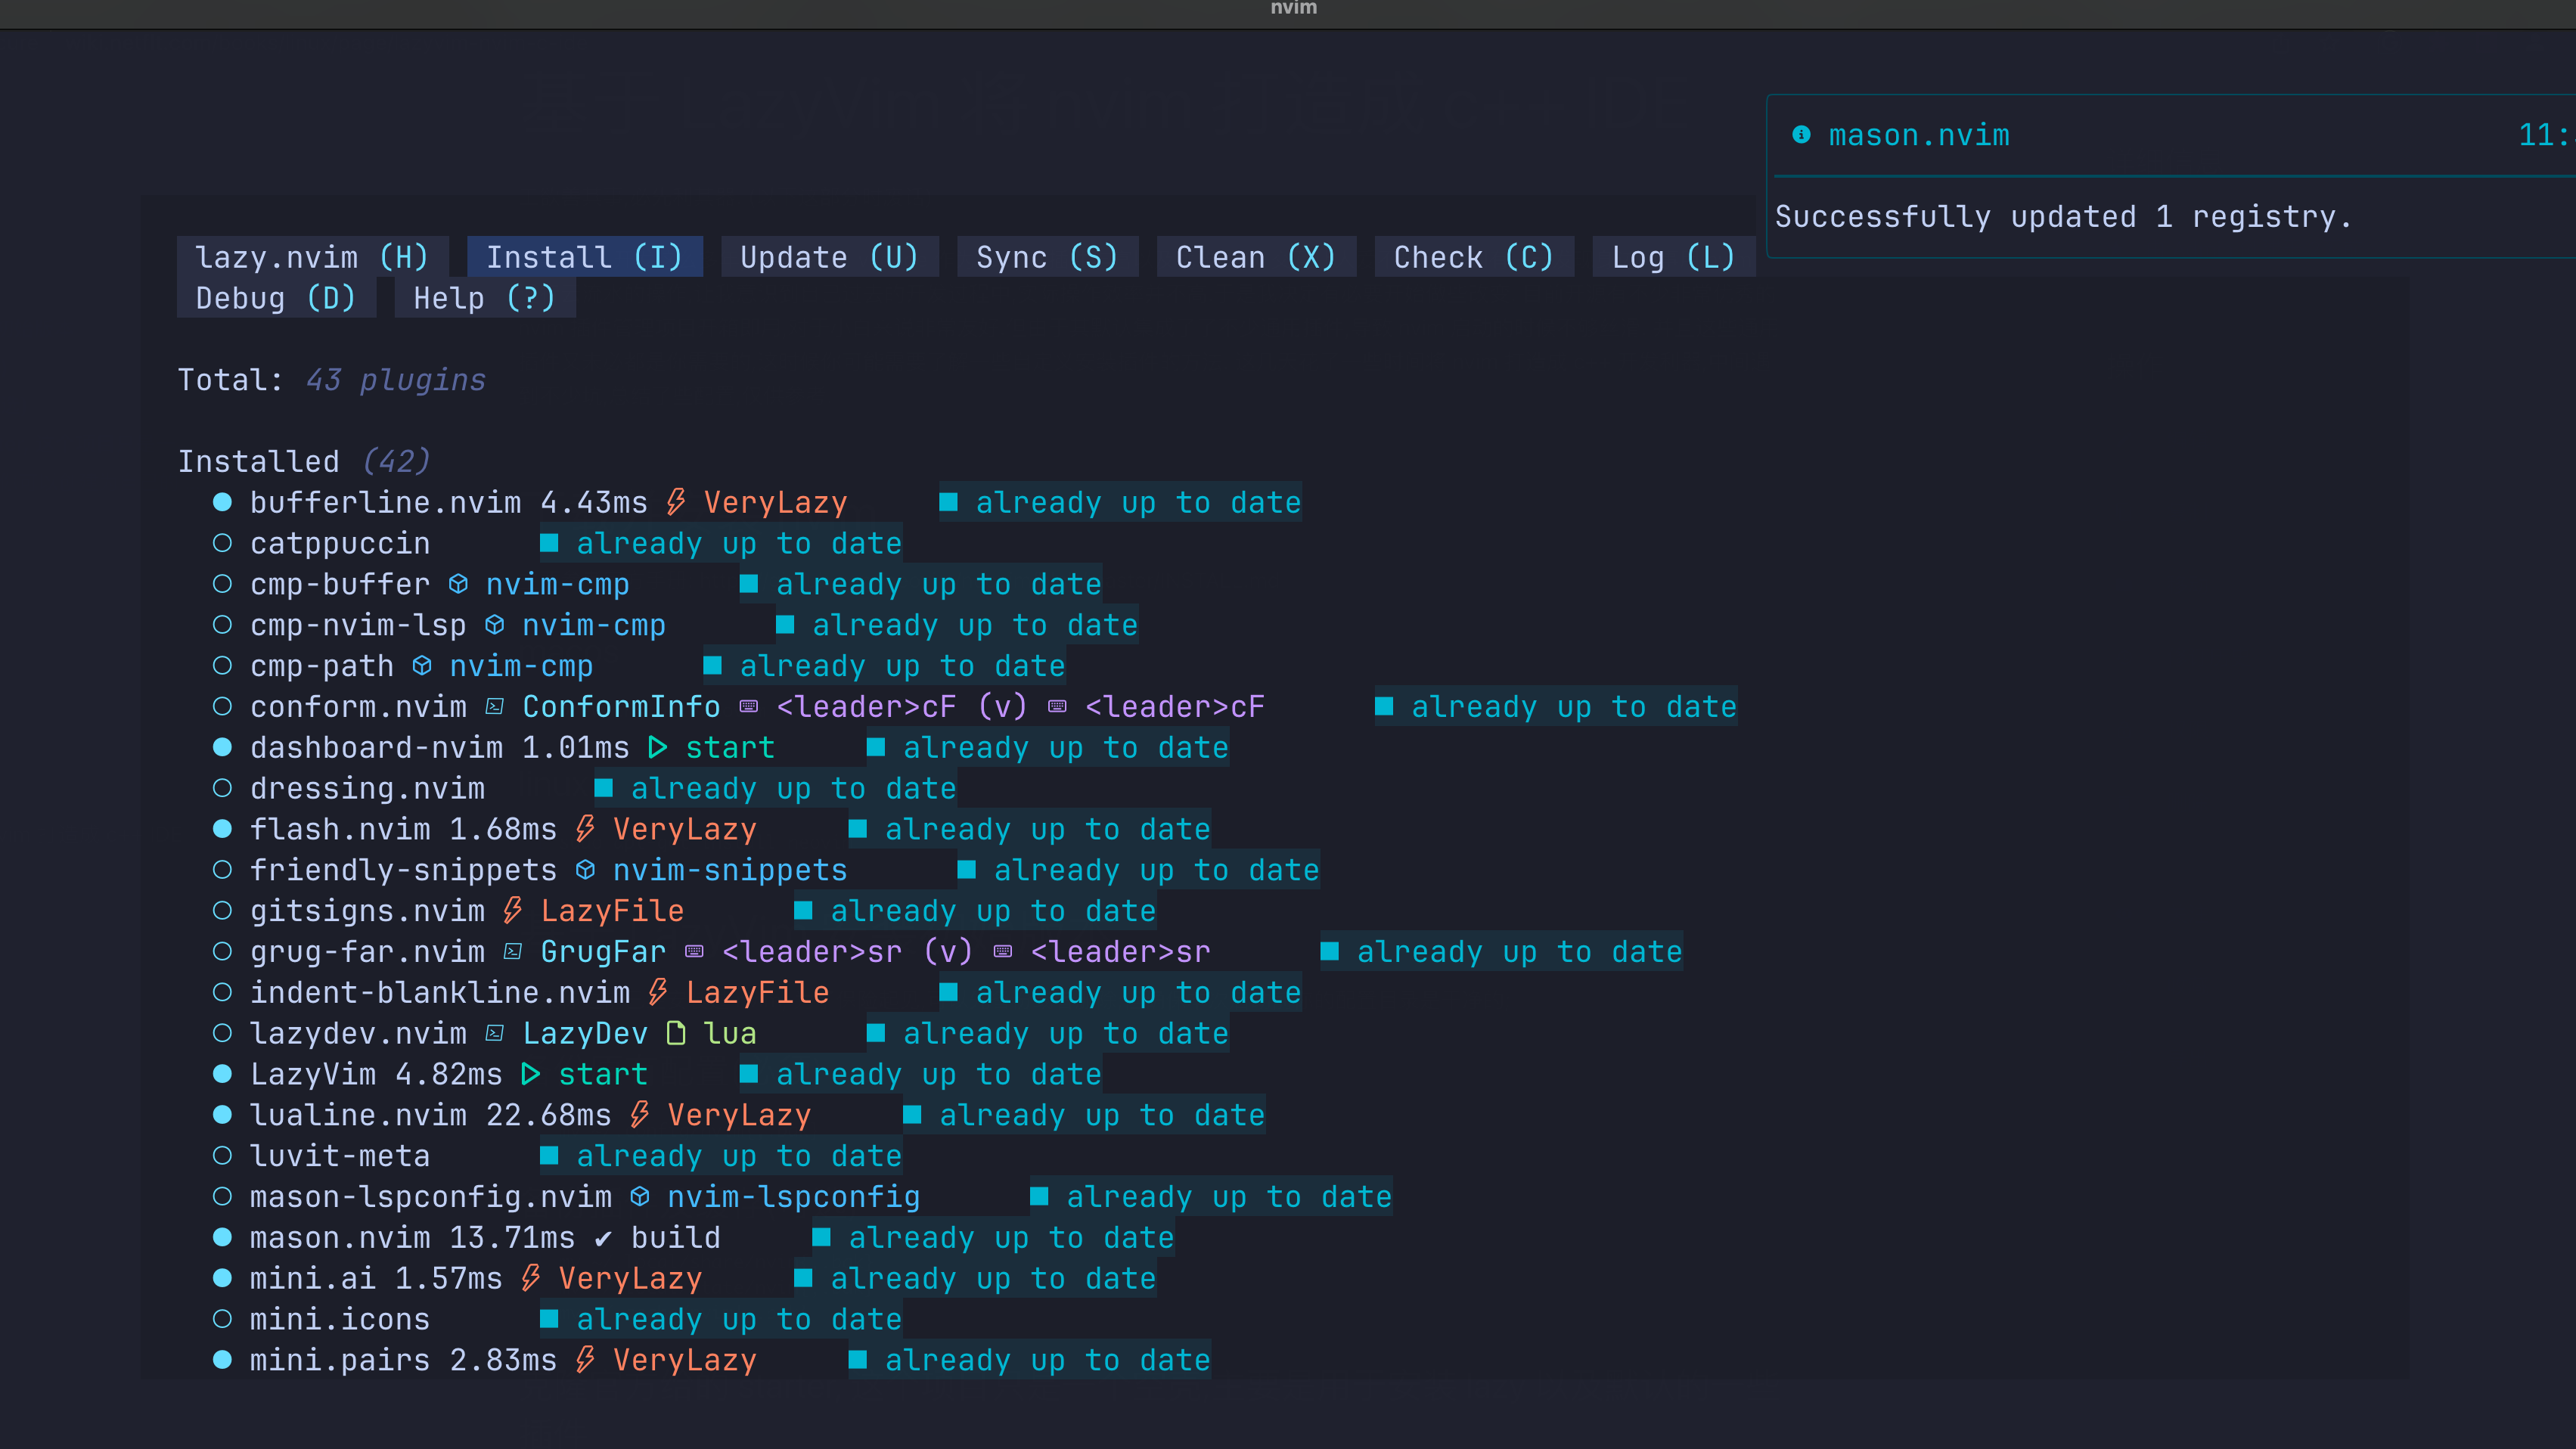
Task: Click the lightning icon in the lualine.nvim row
Action: click(640, 1115)
